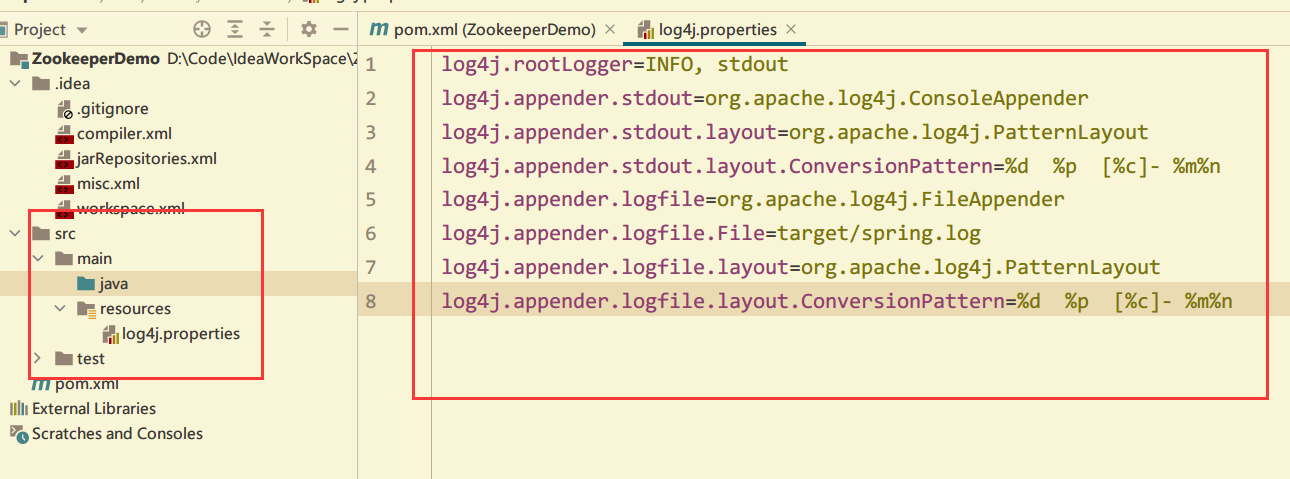
Task: Open Project panel settings gear
Action: pyautogui.click(x=308, y=29)
